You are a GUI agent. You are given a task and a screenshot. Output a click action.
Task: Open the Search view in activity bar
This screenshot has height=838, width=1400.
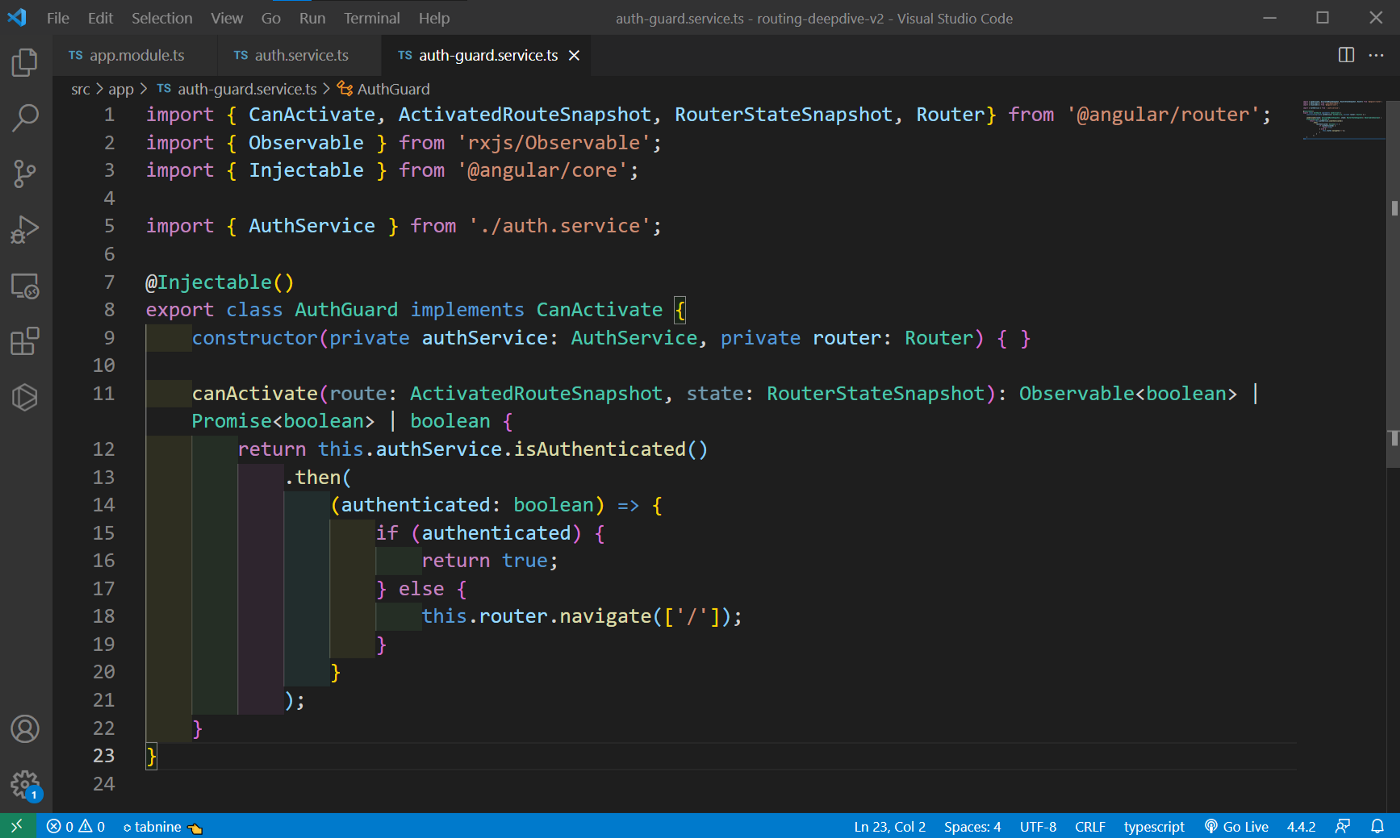coord(25,118)
